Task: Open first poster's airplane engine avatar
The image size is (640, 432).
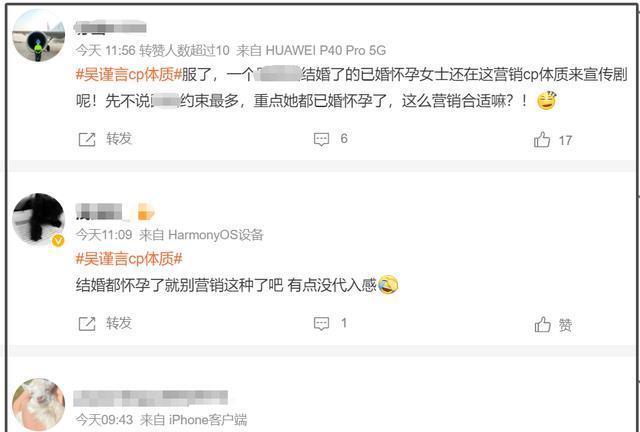Action: [x=38, y=36]
